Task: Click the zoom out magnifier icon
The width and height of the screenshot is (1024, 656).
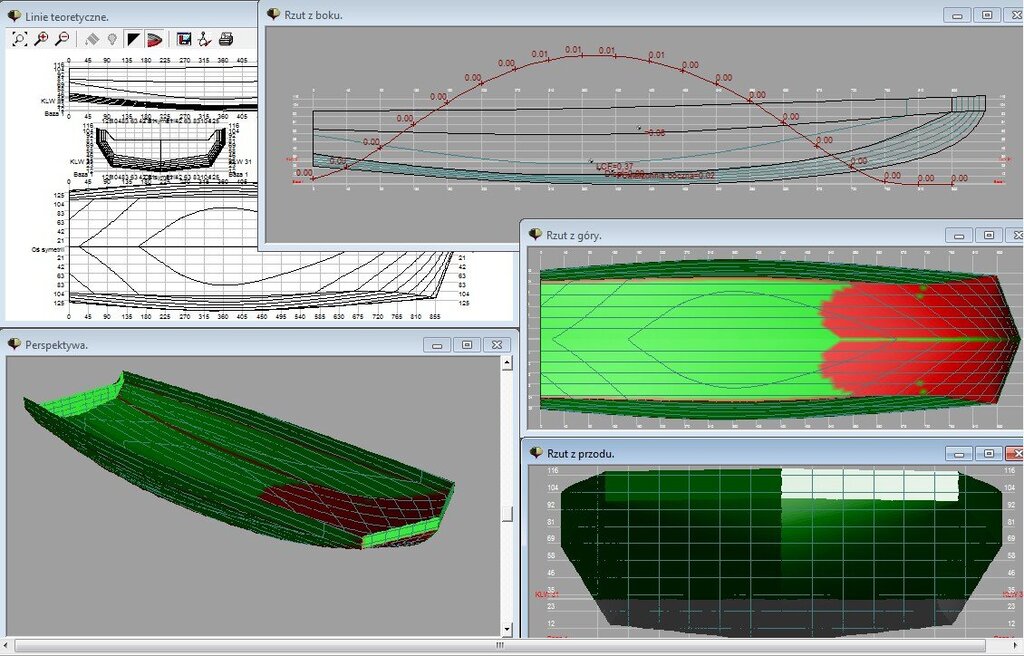Action: [62, 39]
